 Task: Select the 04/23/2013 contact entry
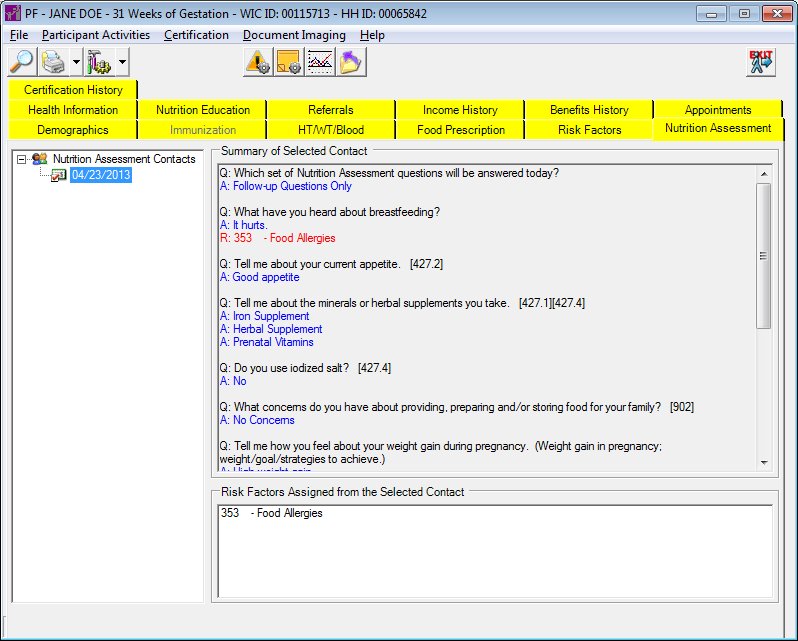point(101,175)
